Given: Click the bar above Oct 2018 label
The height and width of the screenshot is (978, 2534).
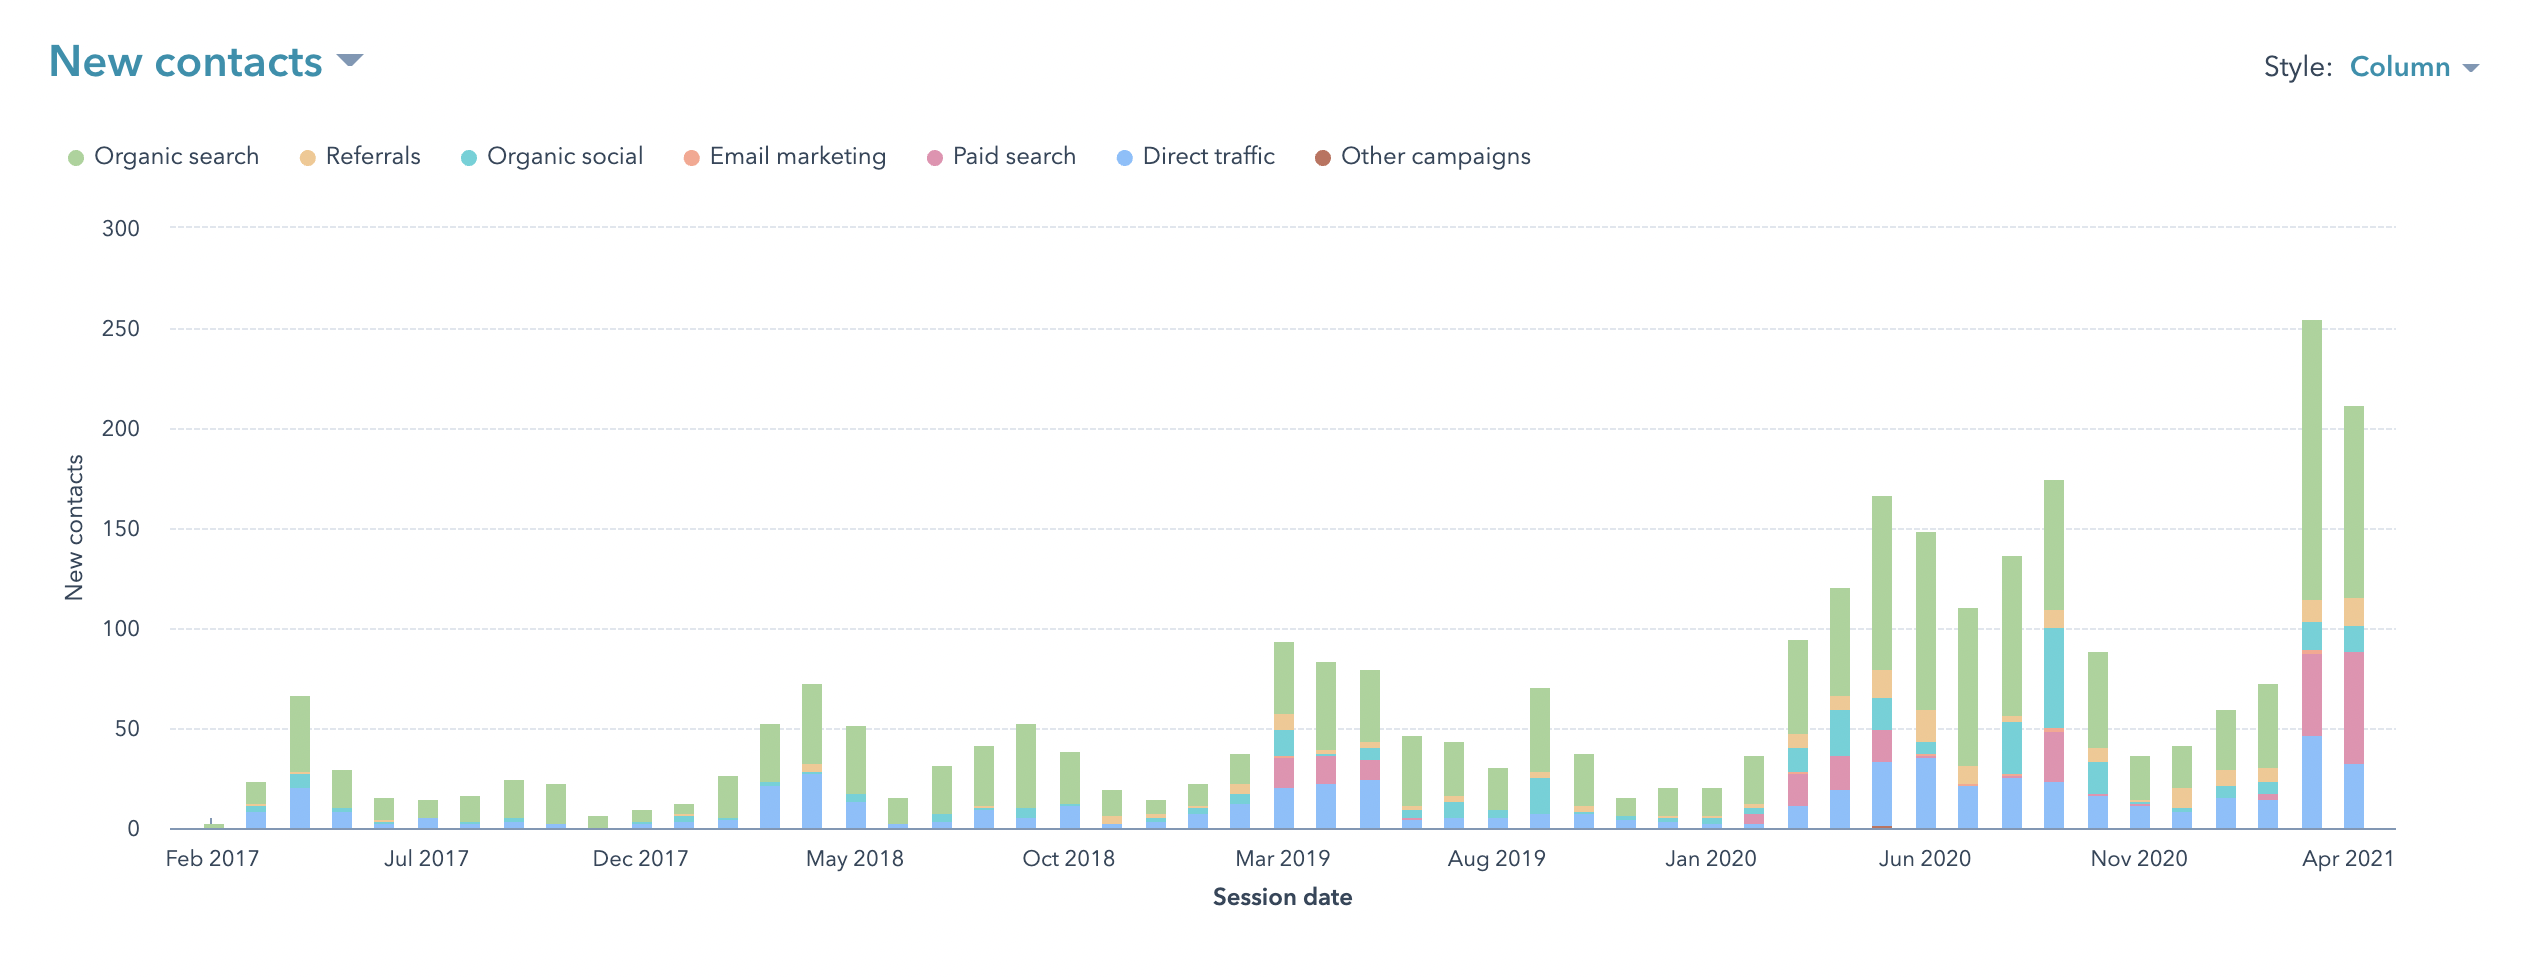Looking at the screenshot, I should tap(1070, 790).
